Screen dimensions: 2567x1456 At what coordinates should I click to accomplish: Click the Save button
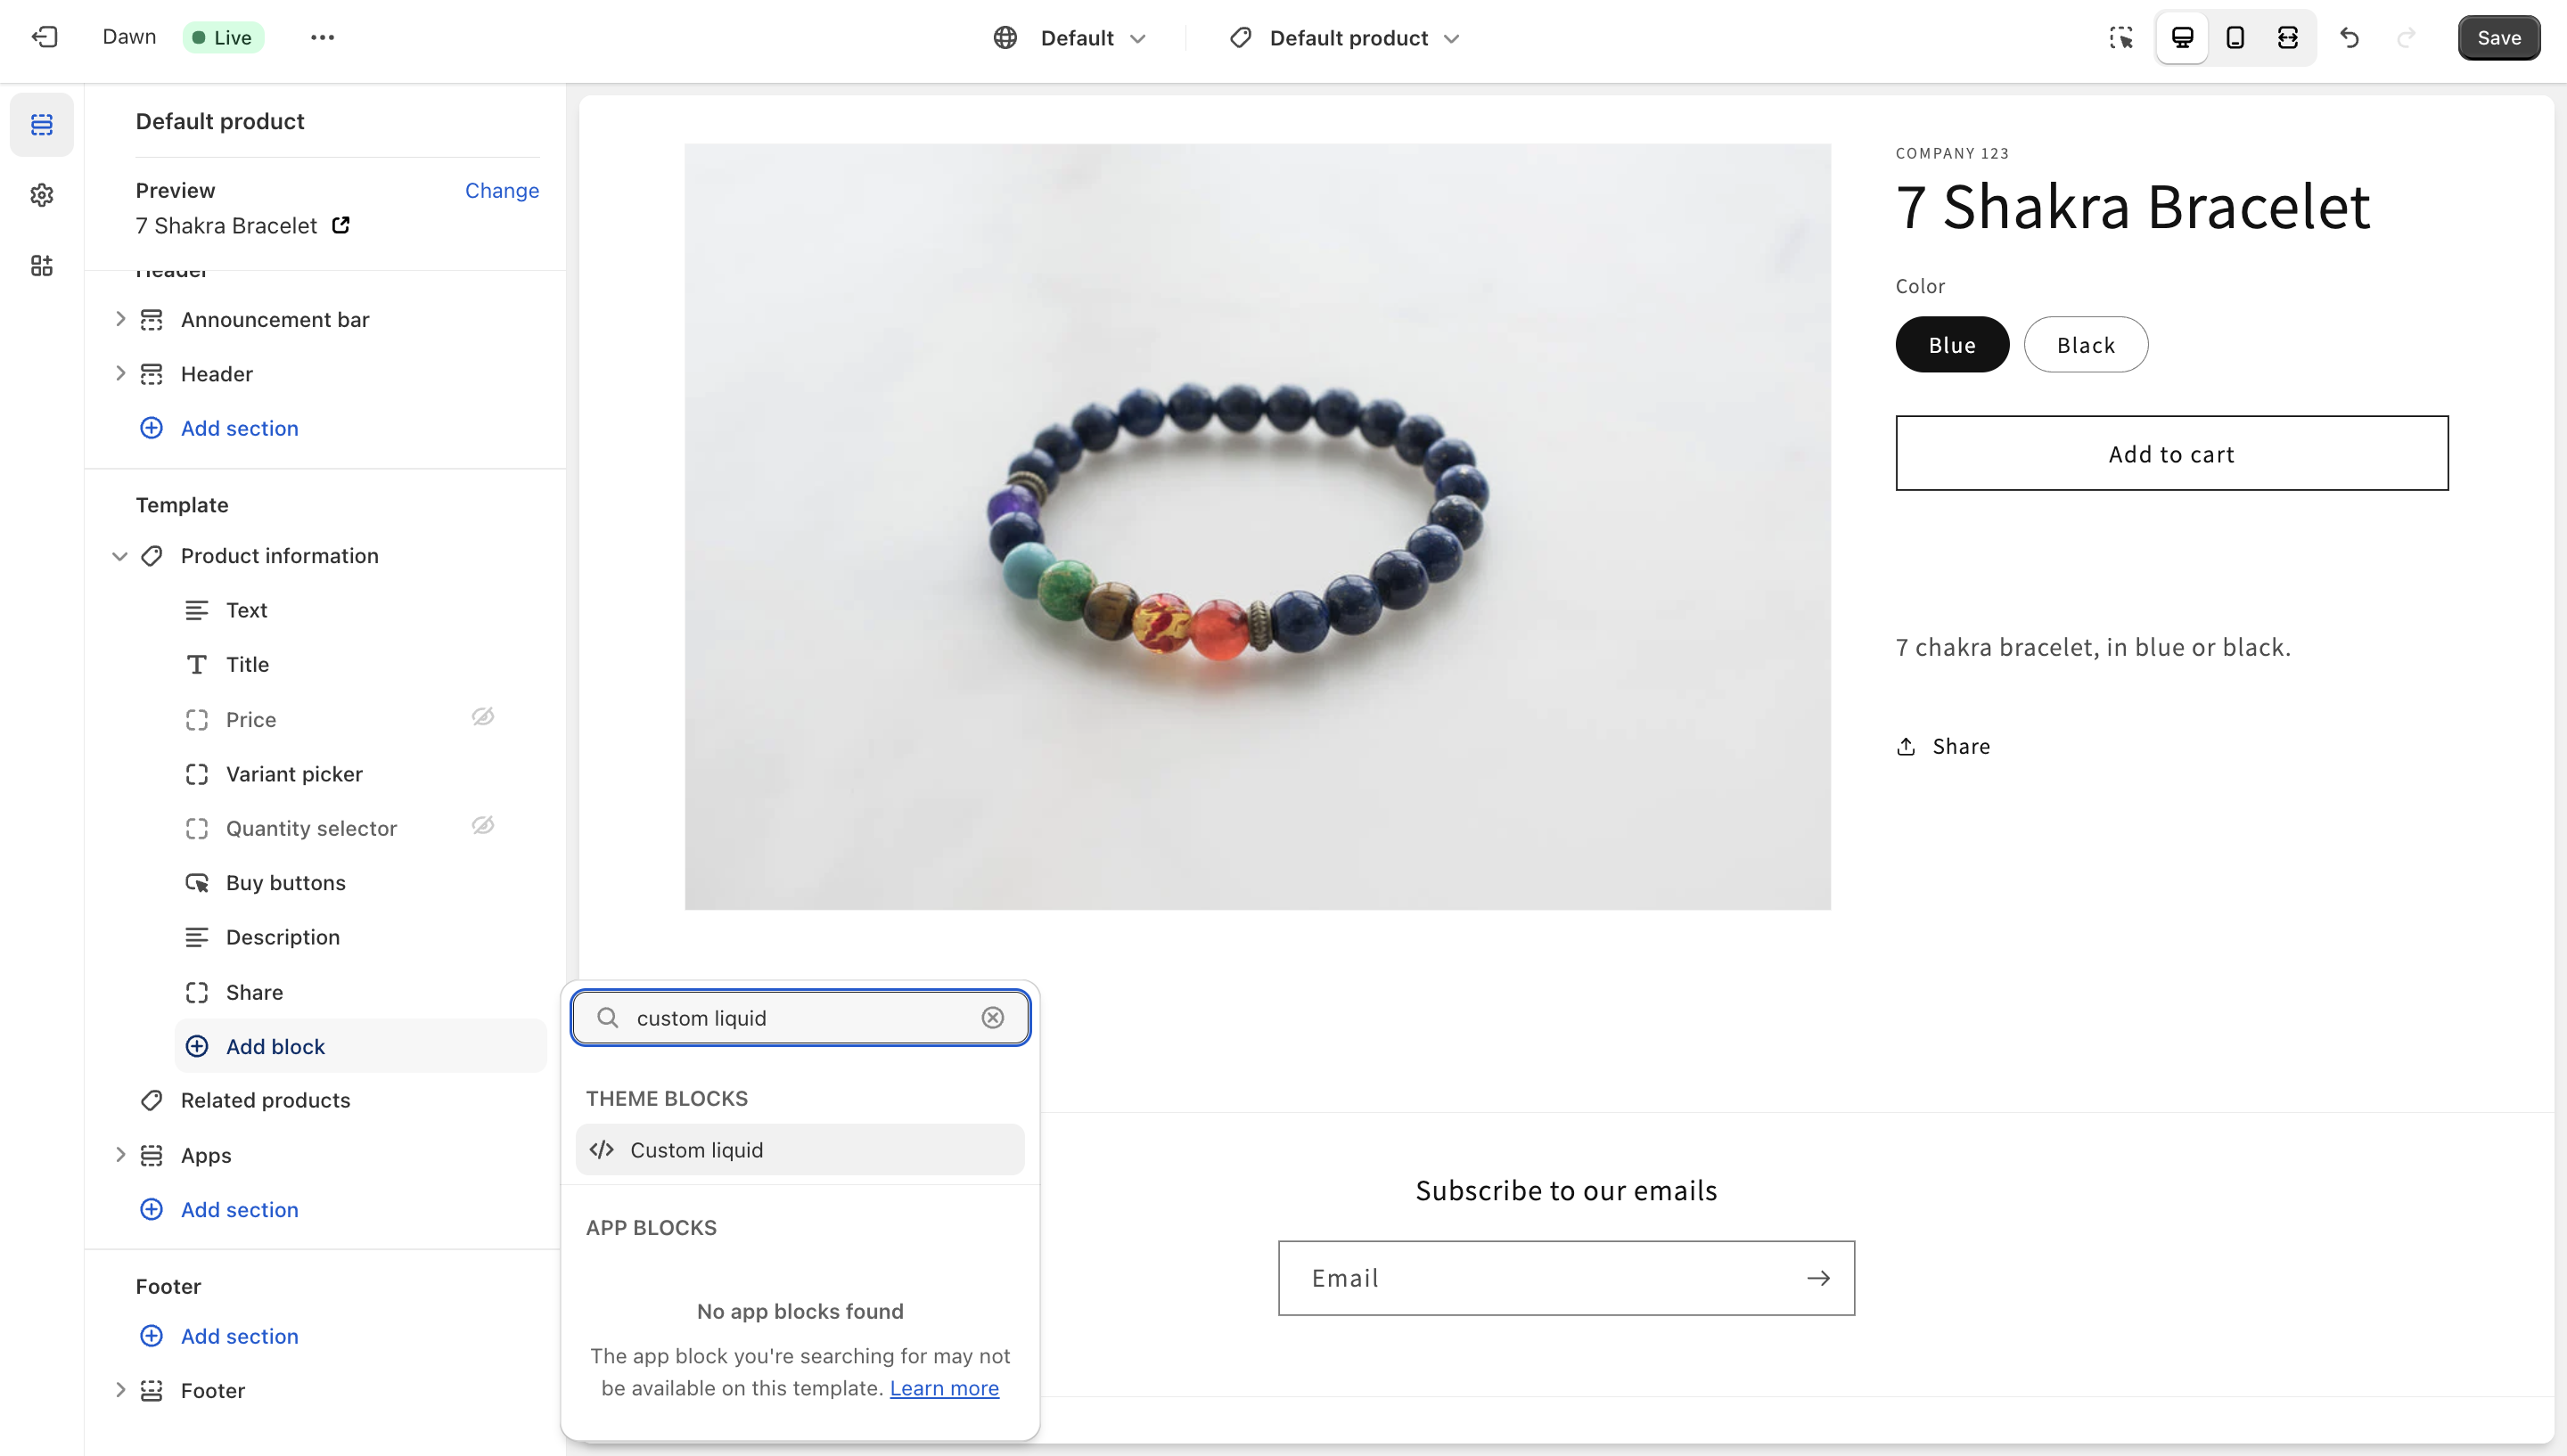tap(2498, 37)
